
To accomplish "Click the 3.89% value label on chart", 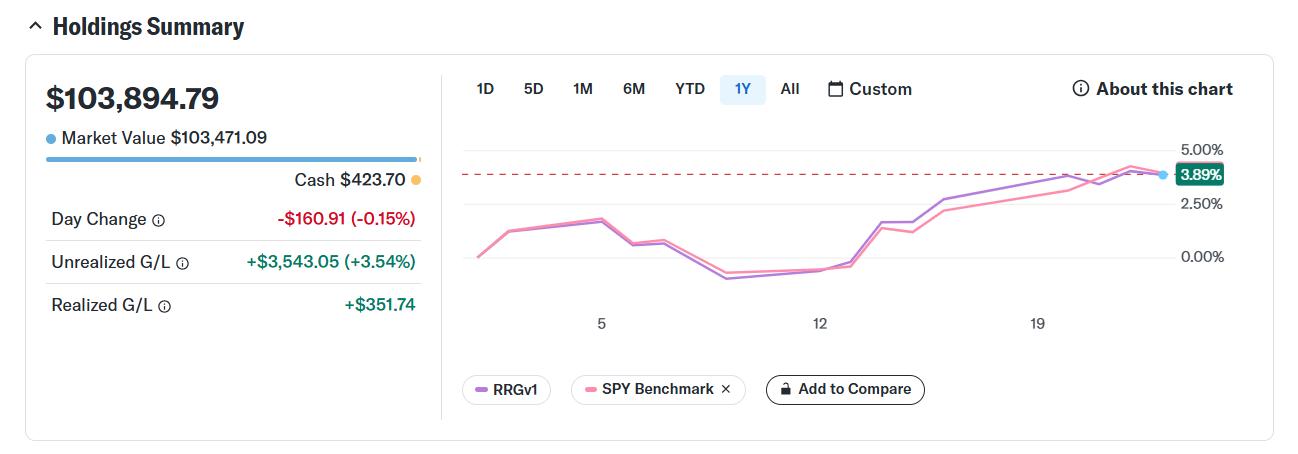I will [1200, 174].
